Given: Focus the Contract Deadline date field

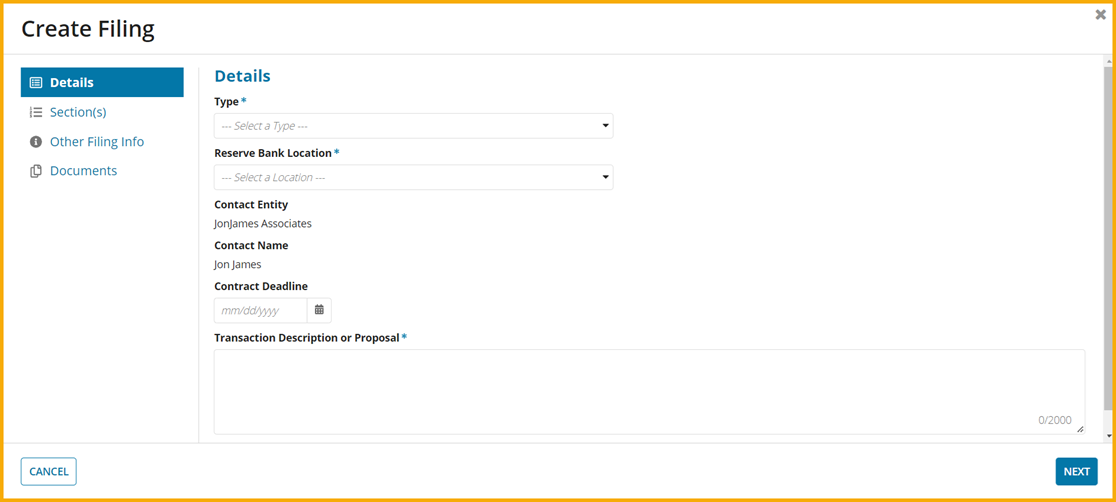Looking at the screenshot, I should coord(260,310).
